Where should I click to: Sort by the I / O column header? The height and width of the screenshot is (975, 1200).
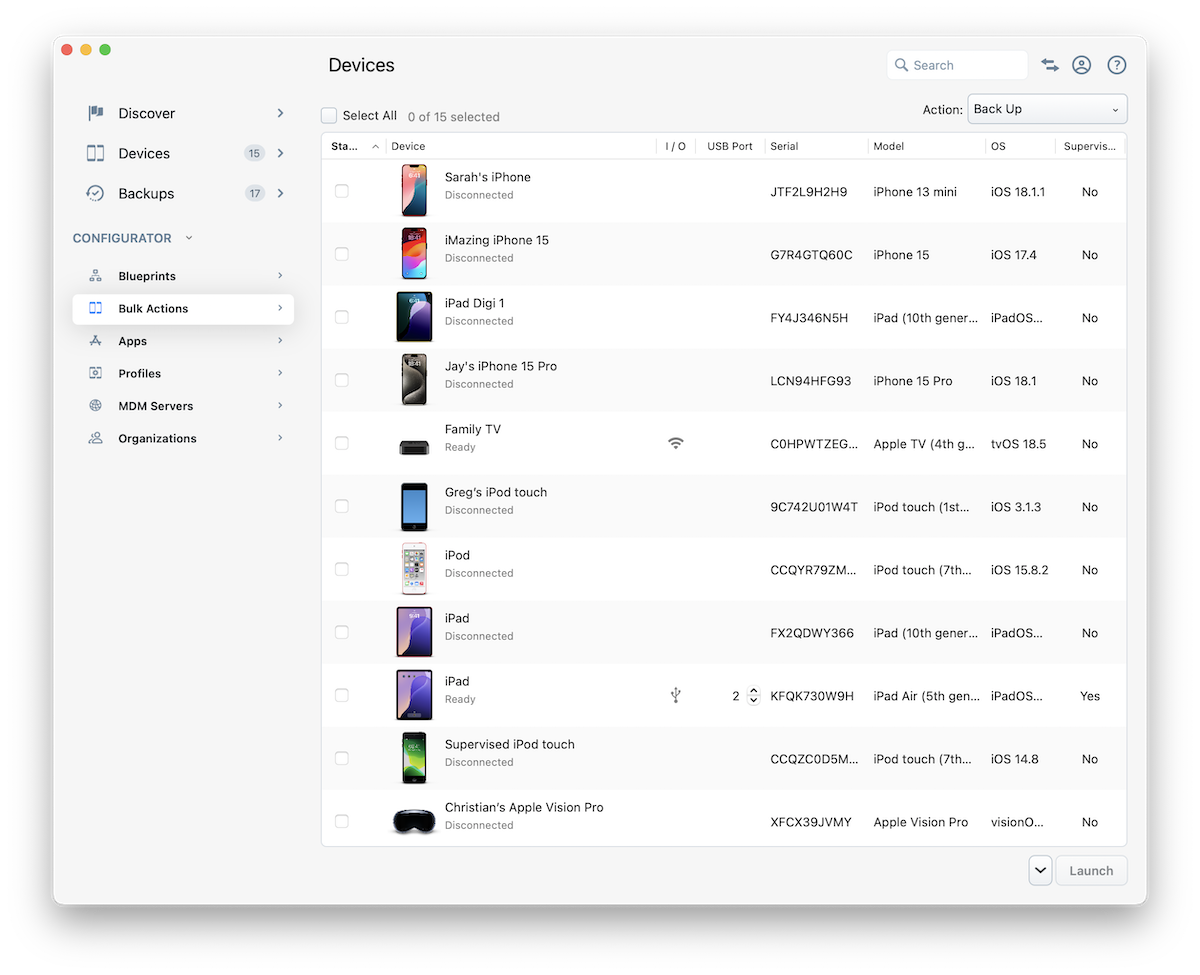tap(676, 146)
